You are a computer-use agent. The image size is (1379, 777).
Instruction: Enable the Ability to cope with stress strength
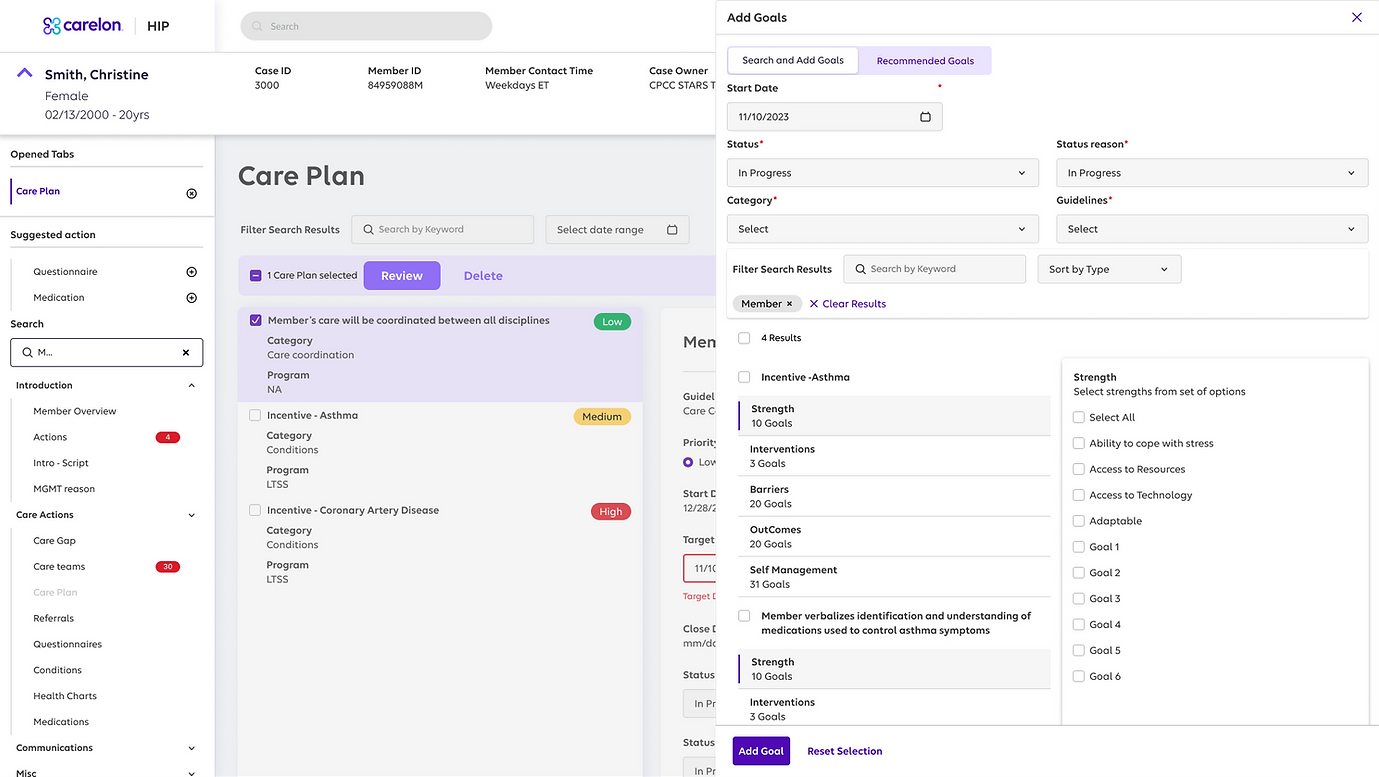(1078, 442)
